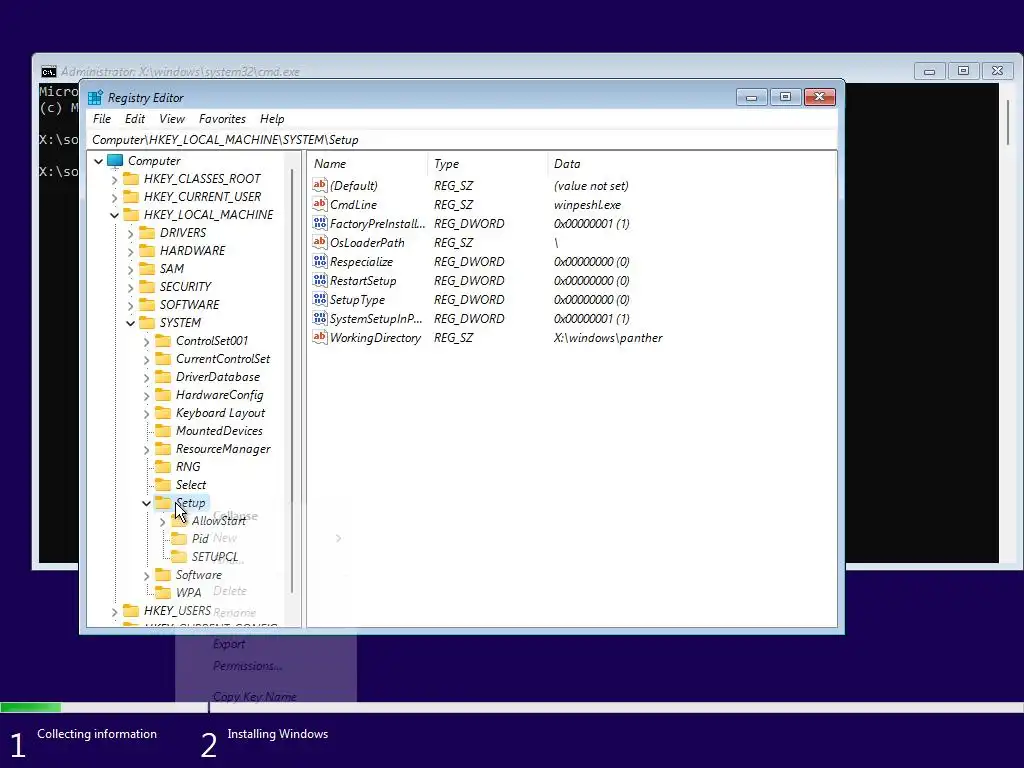Image resolution: width=1024 pixels, height=768 pixels.
Task: Click the ControlSet001 folder icon
Action: (x=163, y=341)
